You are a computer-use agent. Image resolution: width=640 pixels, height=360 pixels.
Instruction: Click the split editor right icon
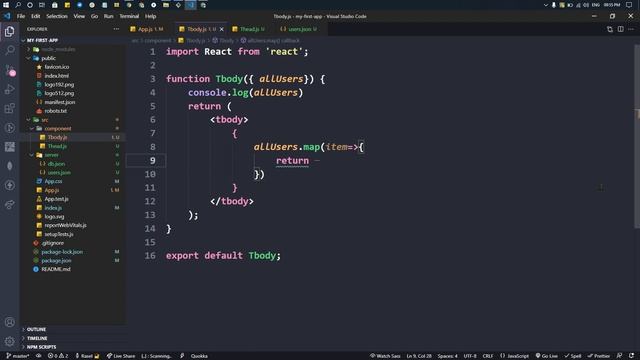620,29
